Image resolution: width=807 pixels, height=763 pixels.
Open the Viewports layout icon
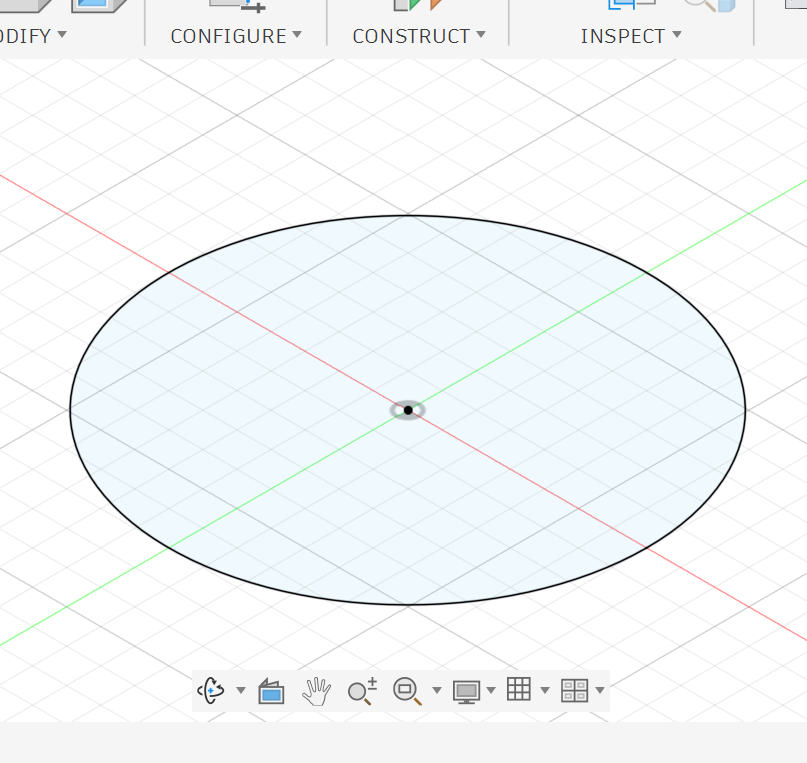pos(575,690)
